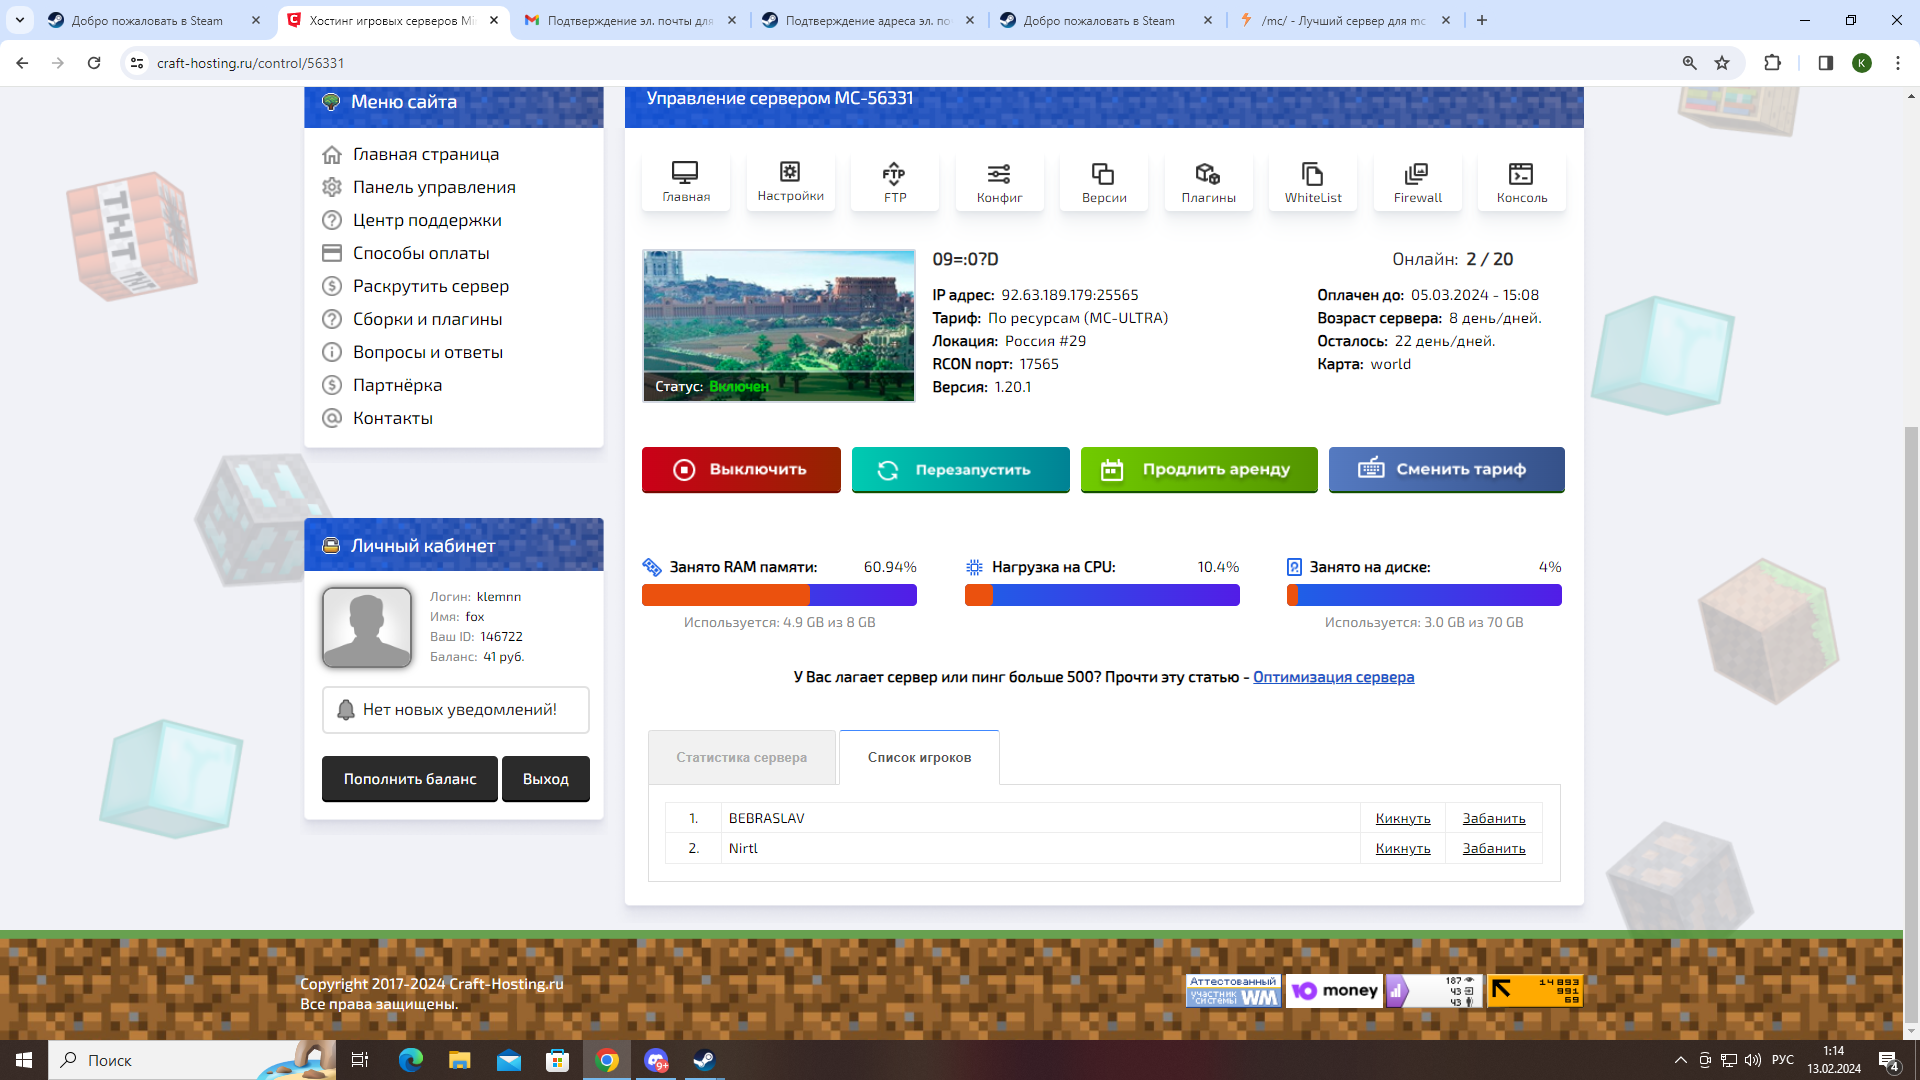Screen dimensions: 1920x1080
Task: Click the Пополнить баланс button
Action: 410,779
